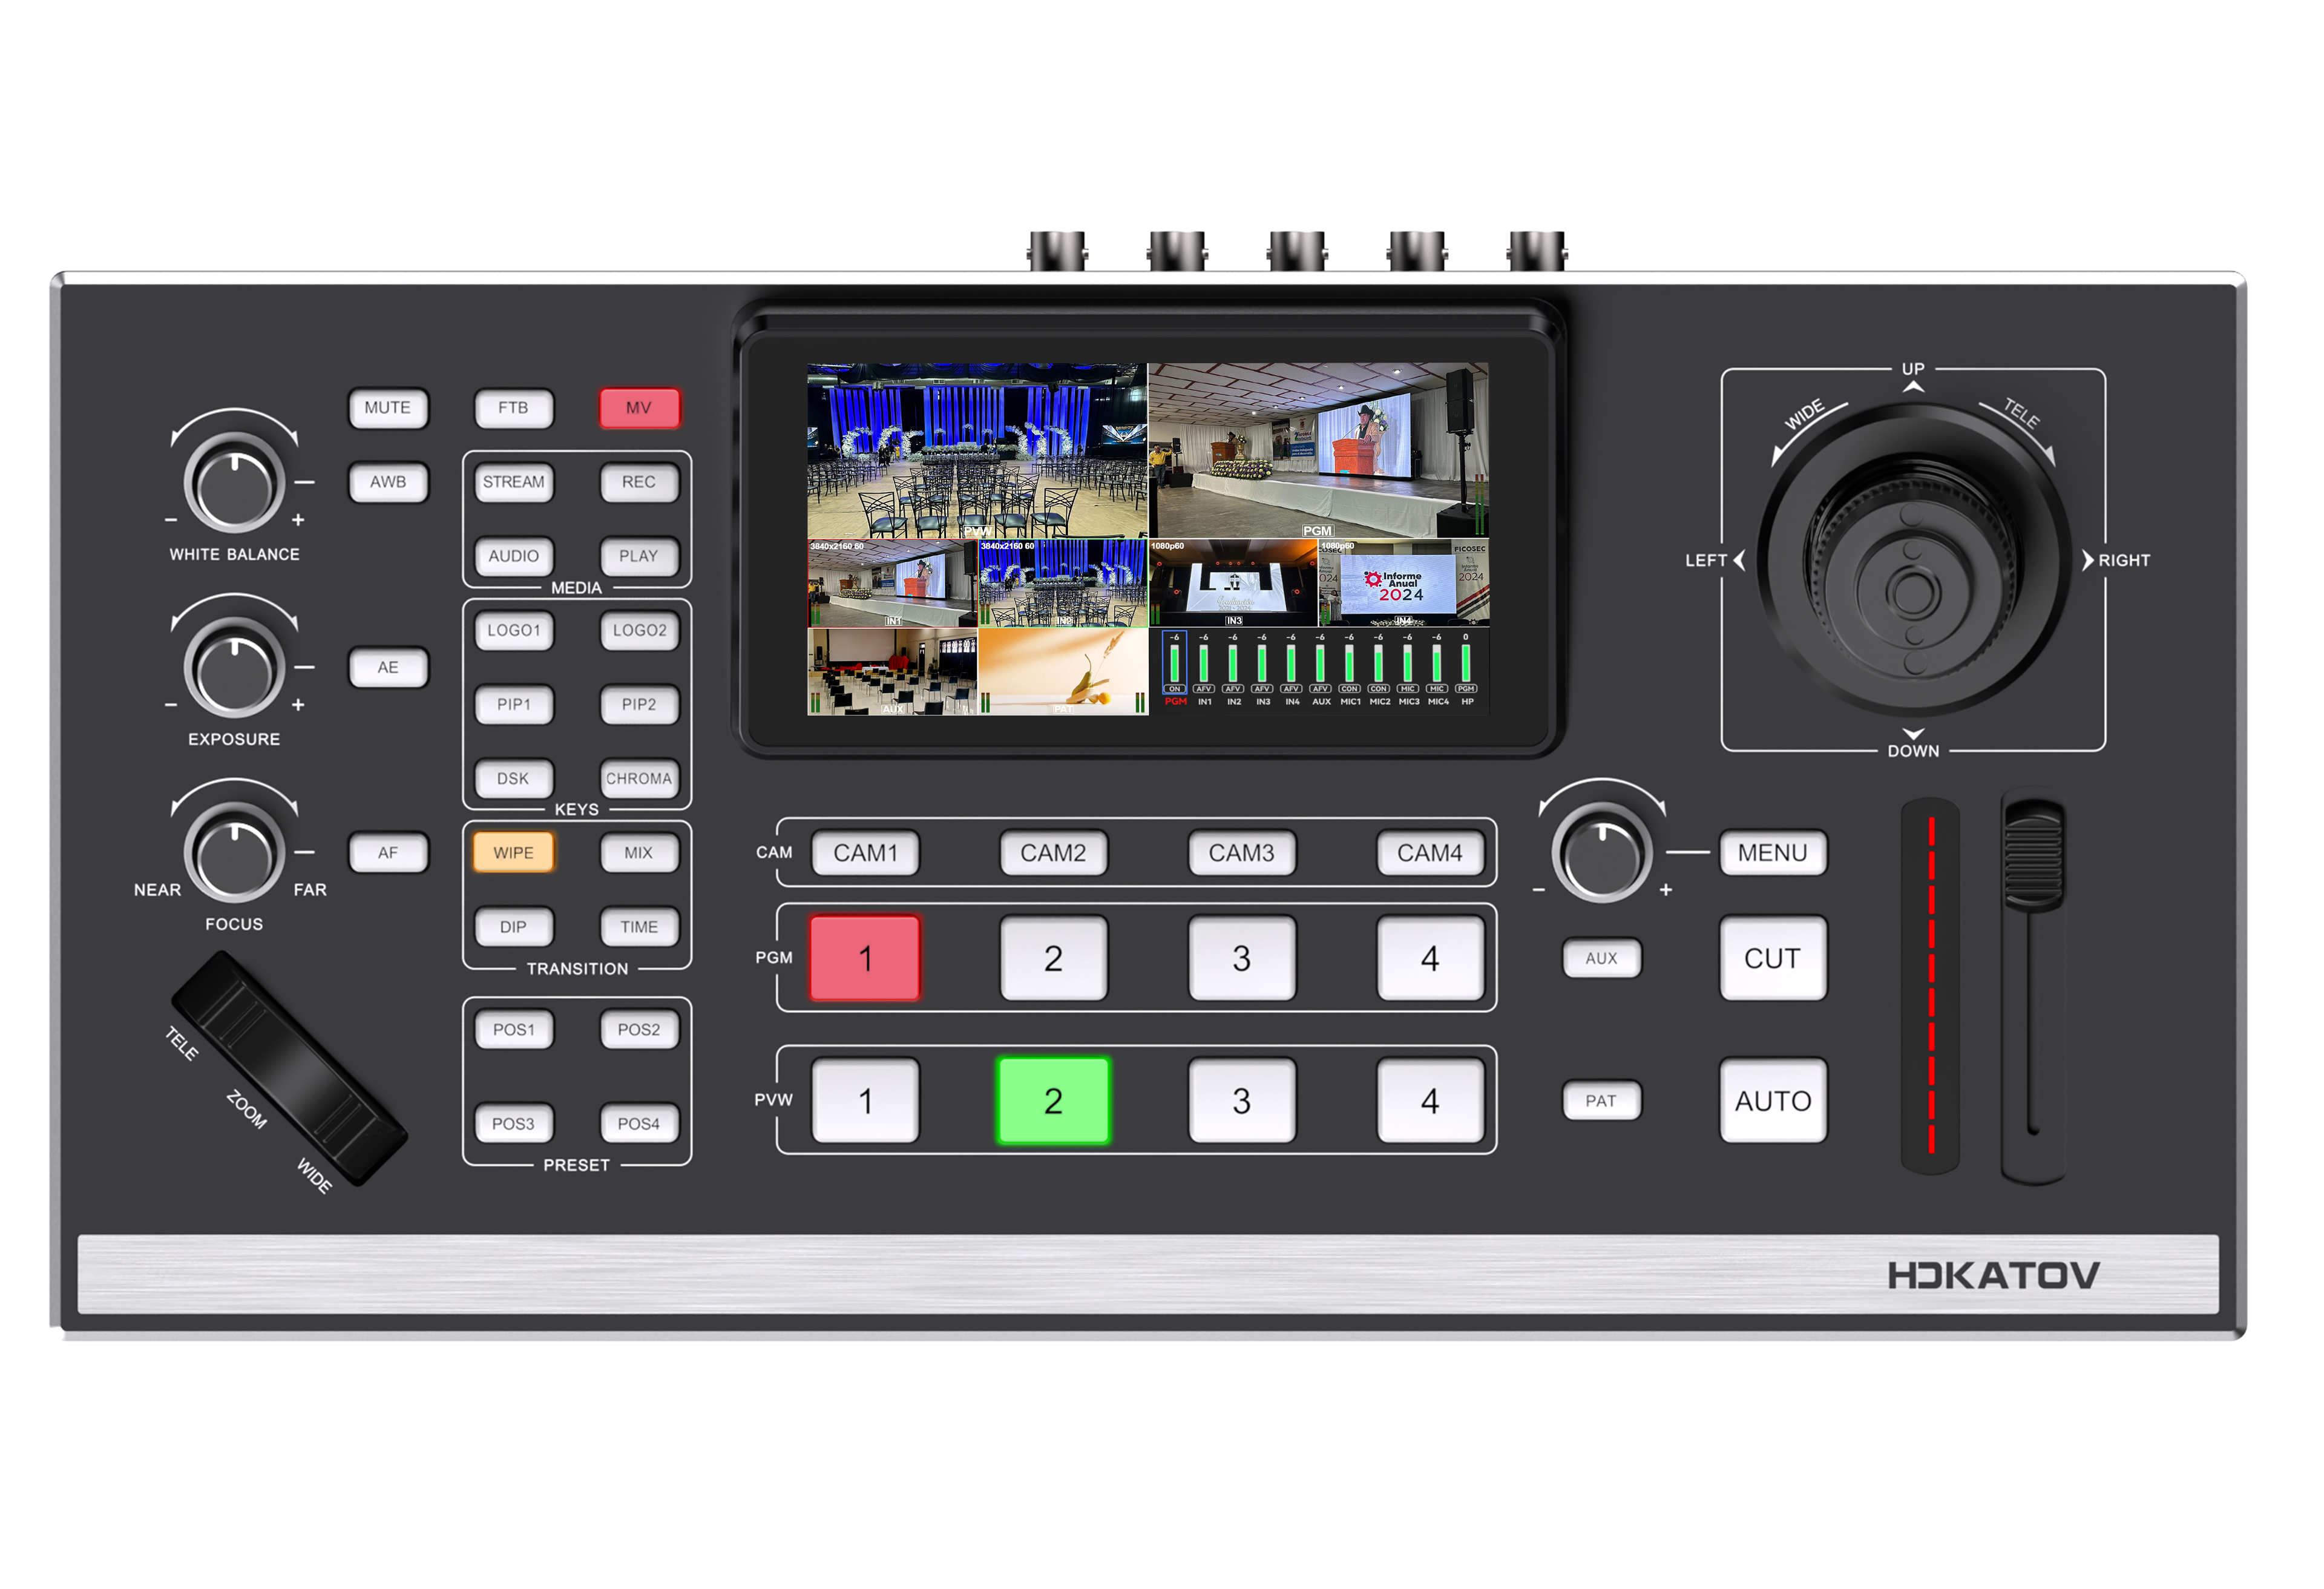Screen dimensions: 2324x1589
Task: Select CAM4 for camera control
Action: coord(1430,853)
